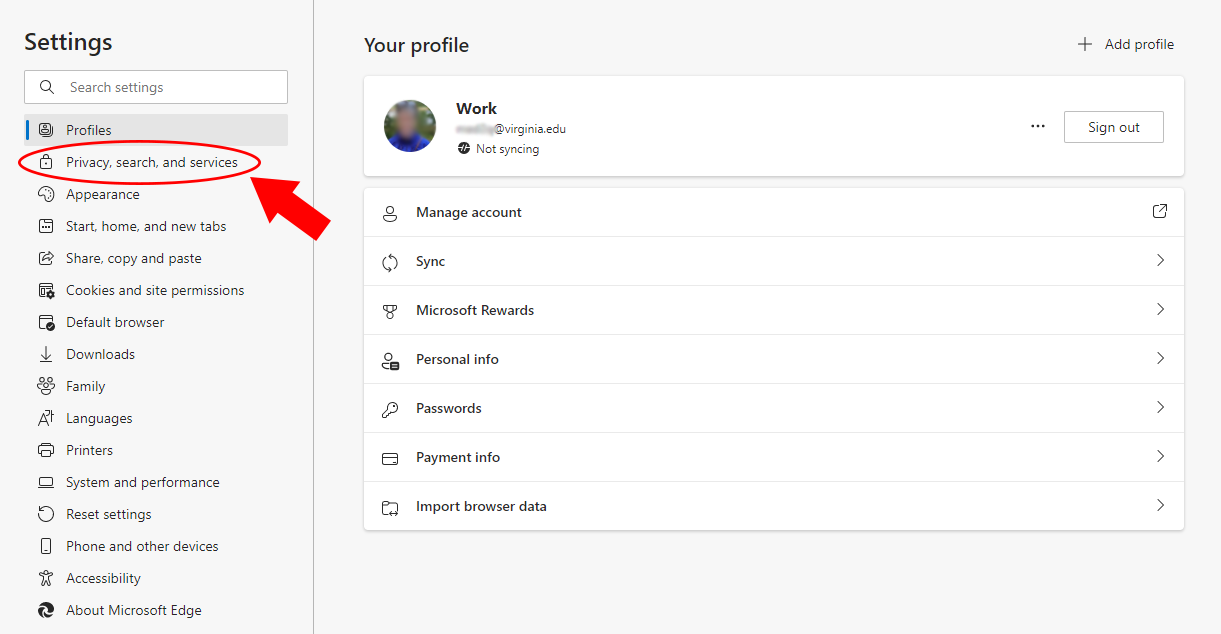Click the Printers icon in sidebar
Viewport: 1221px width, 634px height.
click(45, 450)
